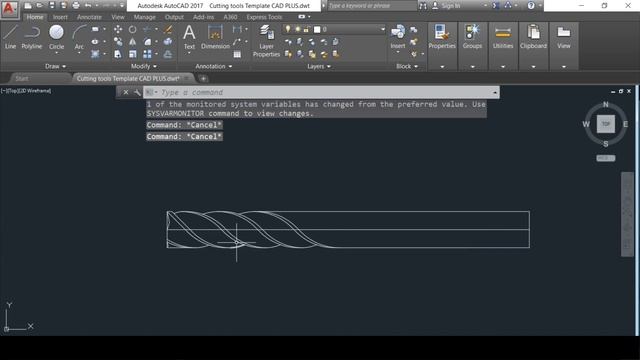
Task: Insert a Table from Annotation panel
Action: click(x=237, y=54)
